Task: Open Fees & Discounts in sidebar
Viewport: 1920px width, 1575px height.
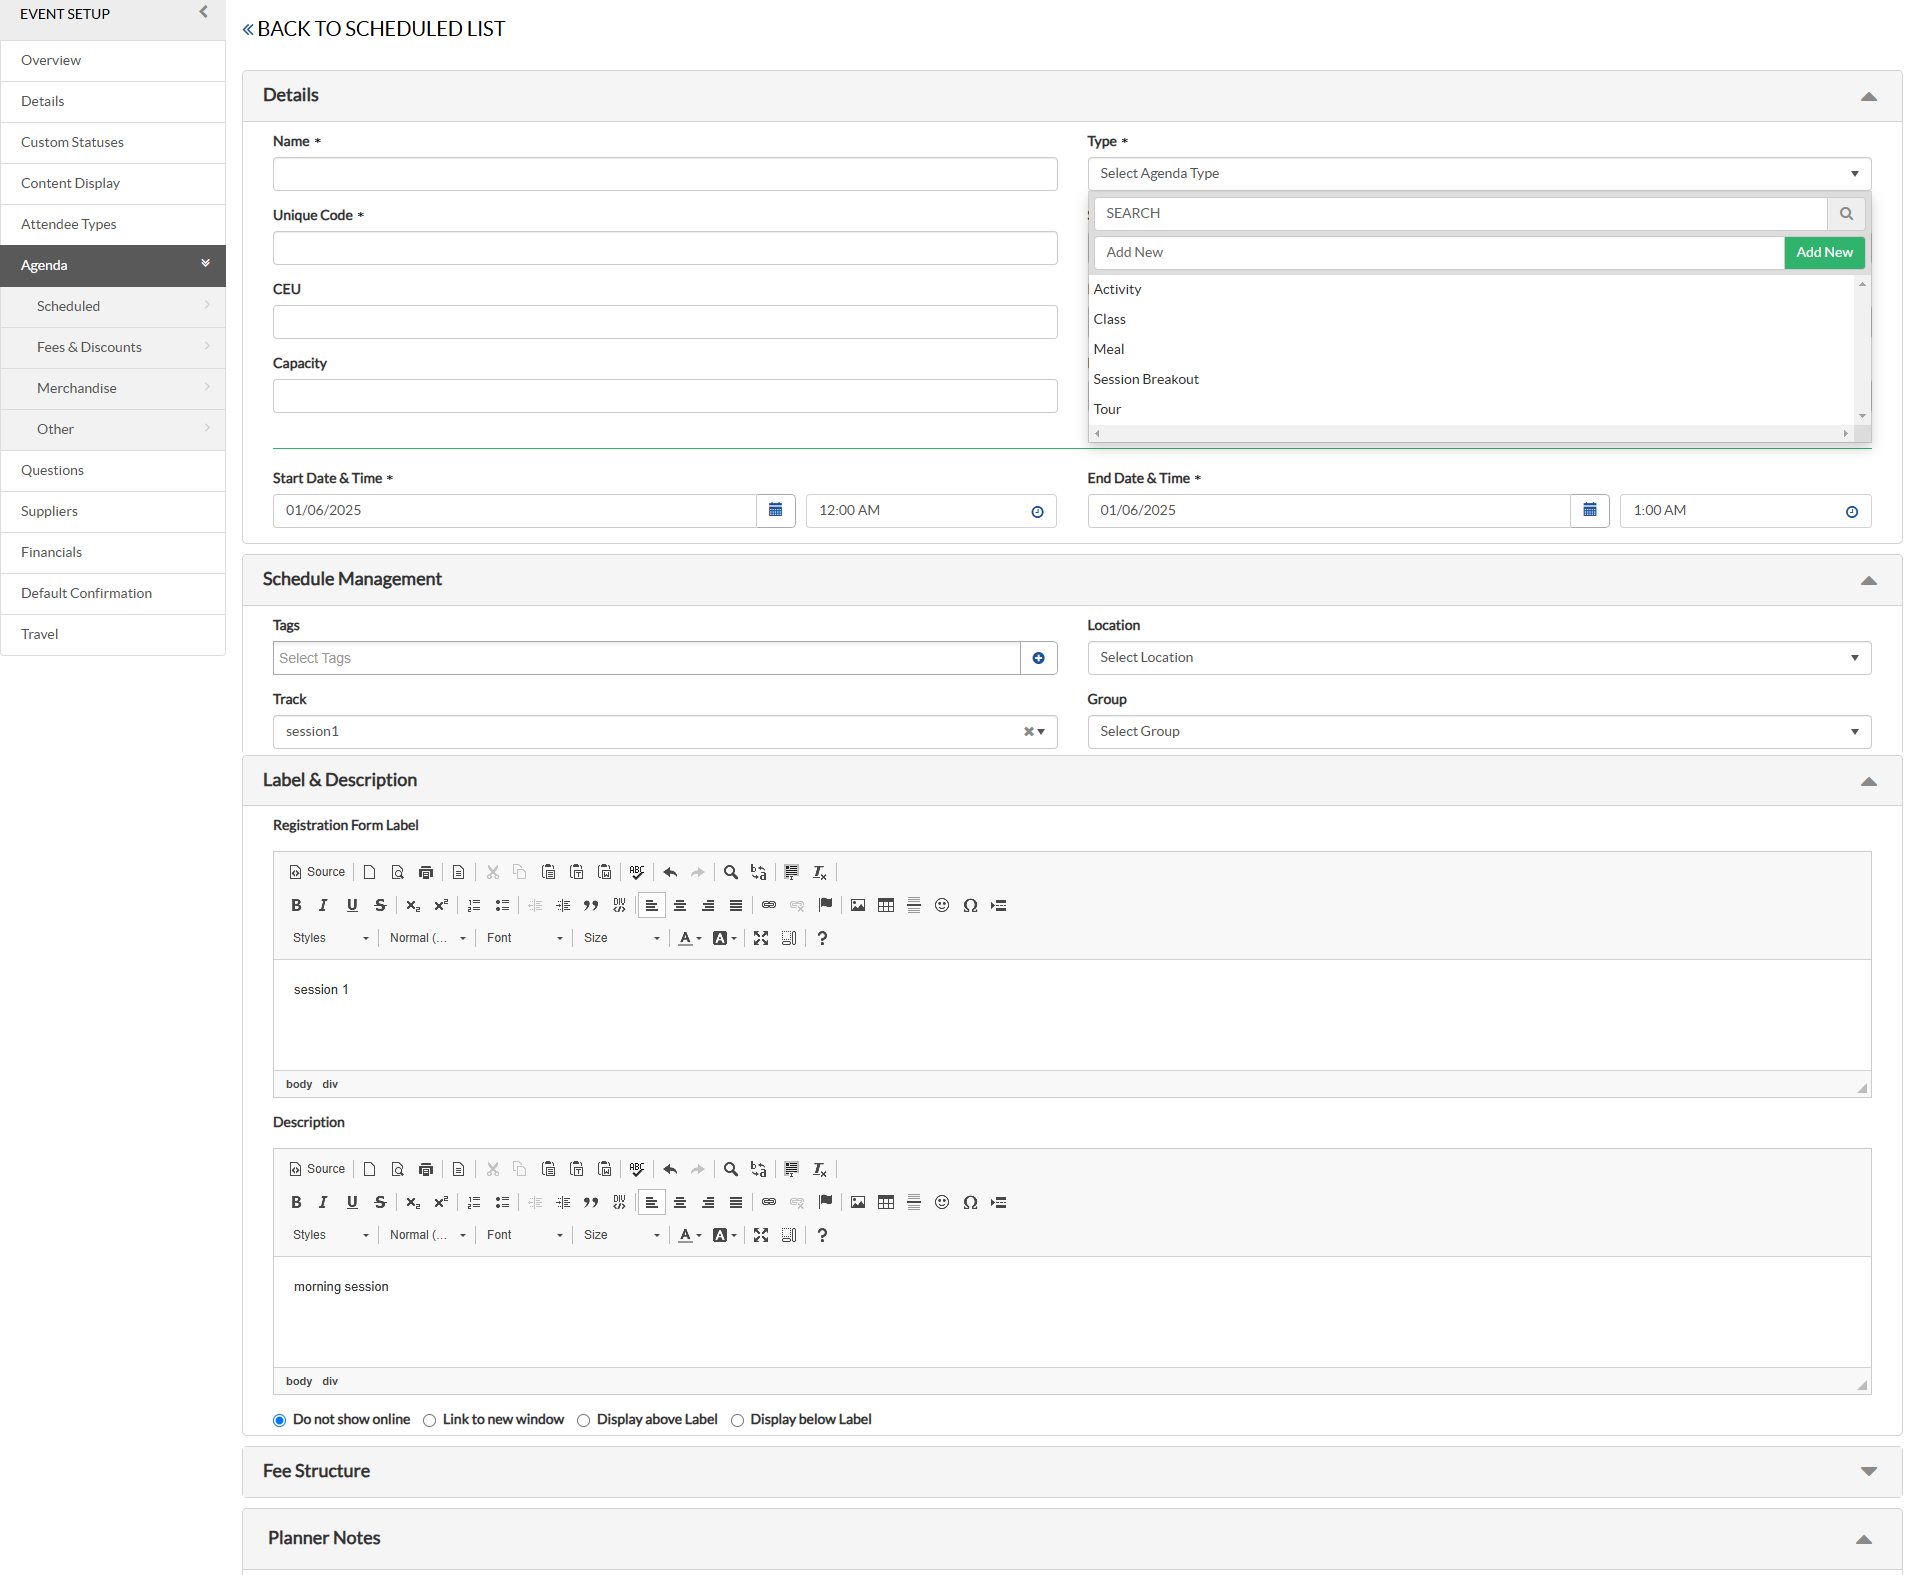Action: tap(89, 348)
